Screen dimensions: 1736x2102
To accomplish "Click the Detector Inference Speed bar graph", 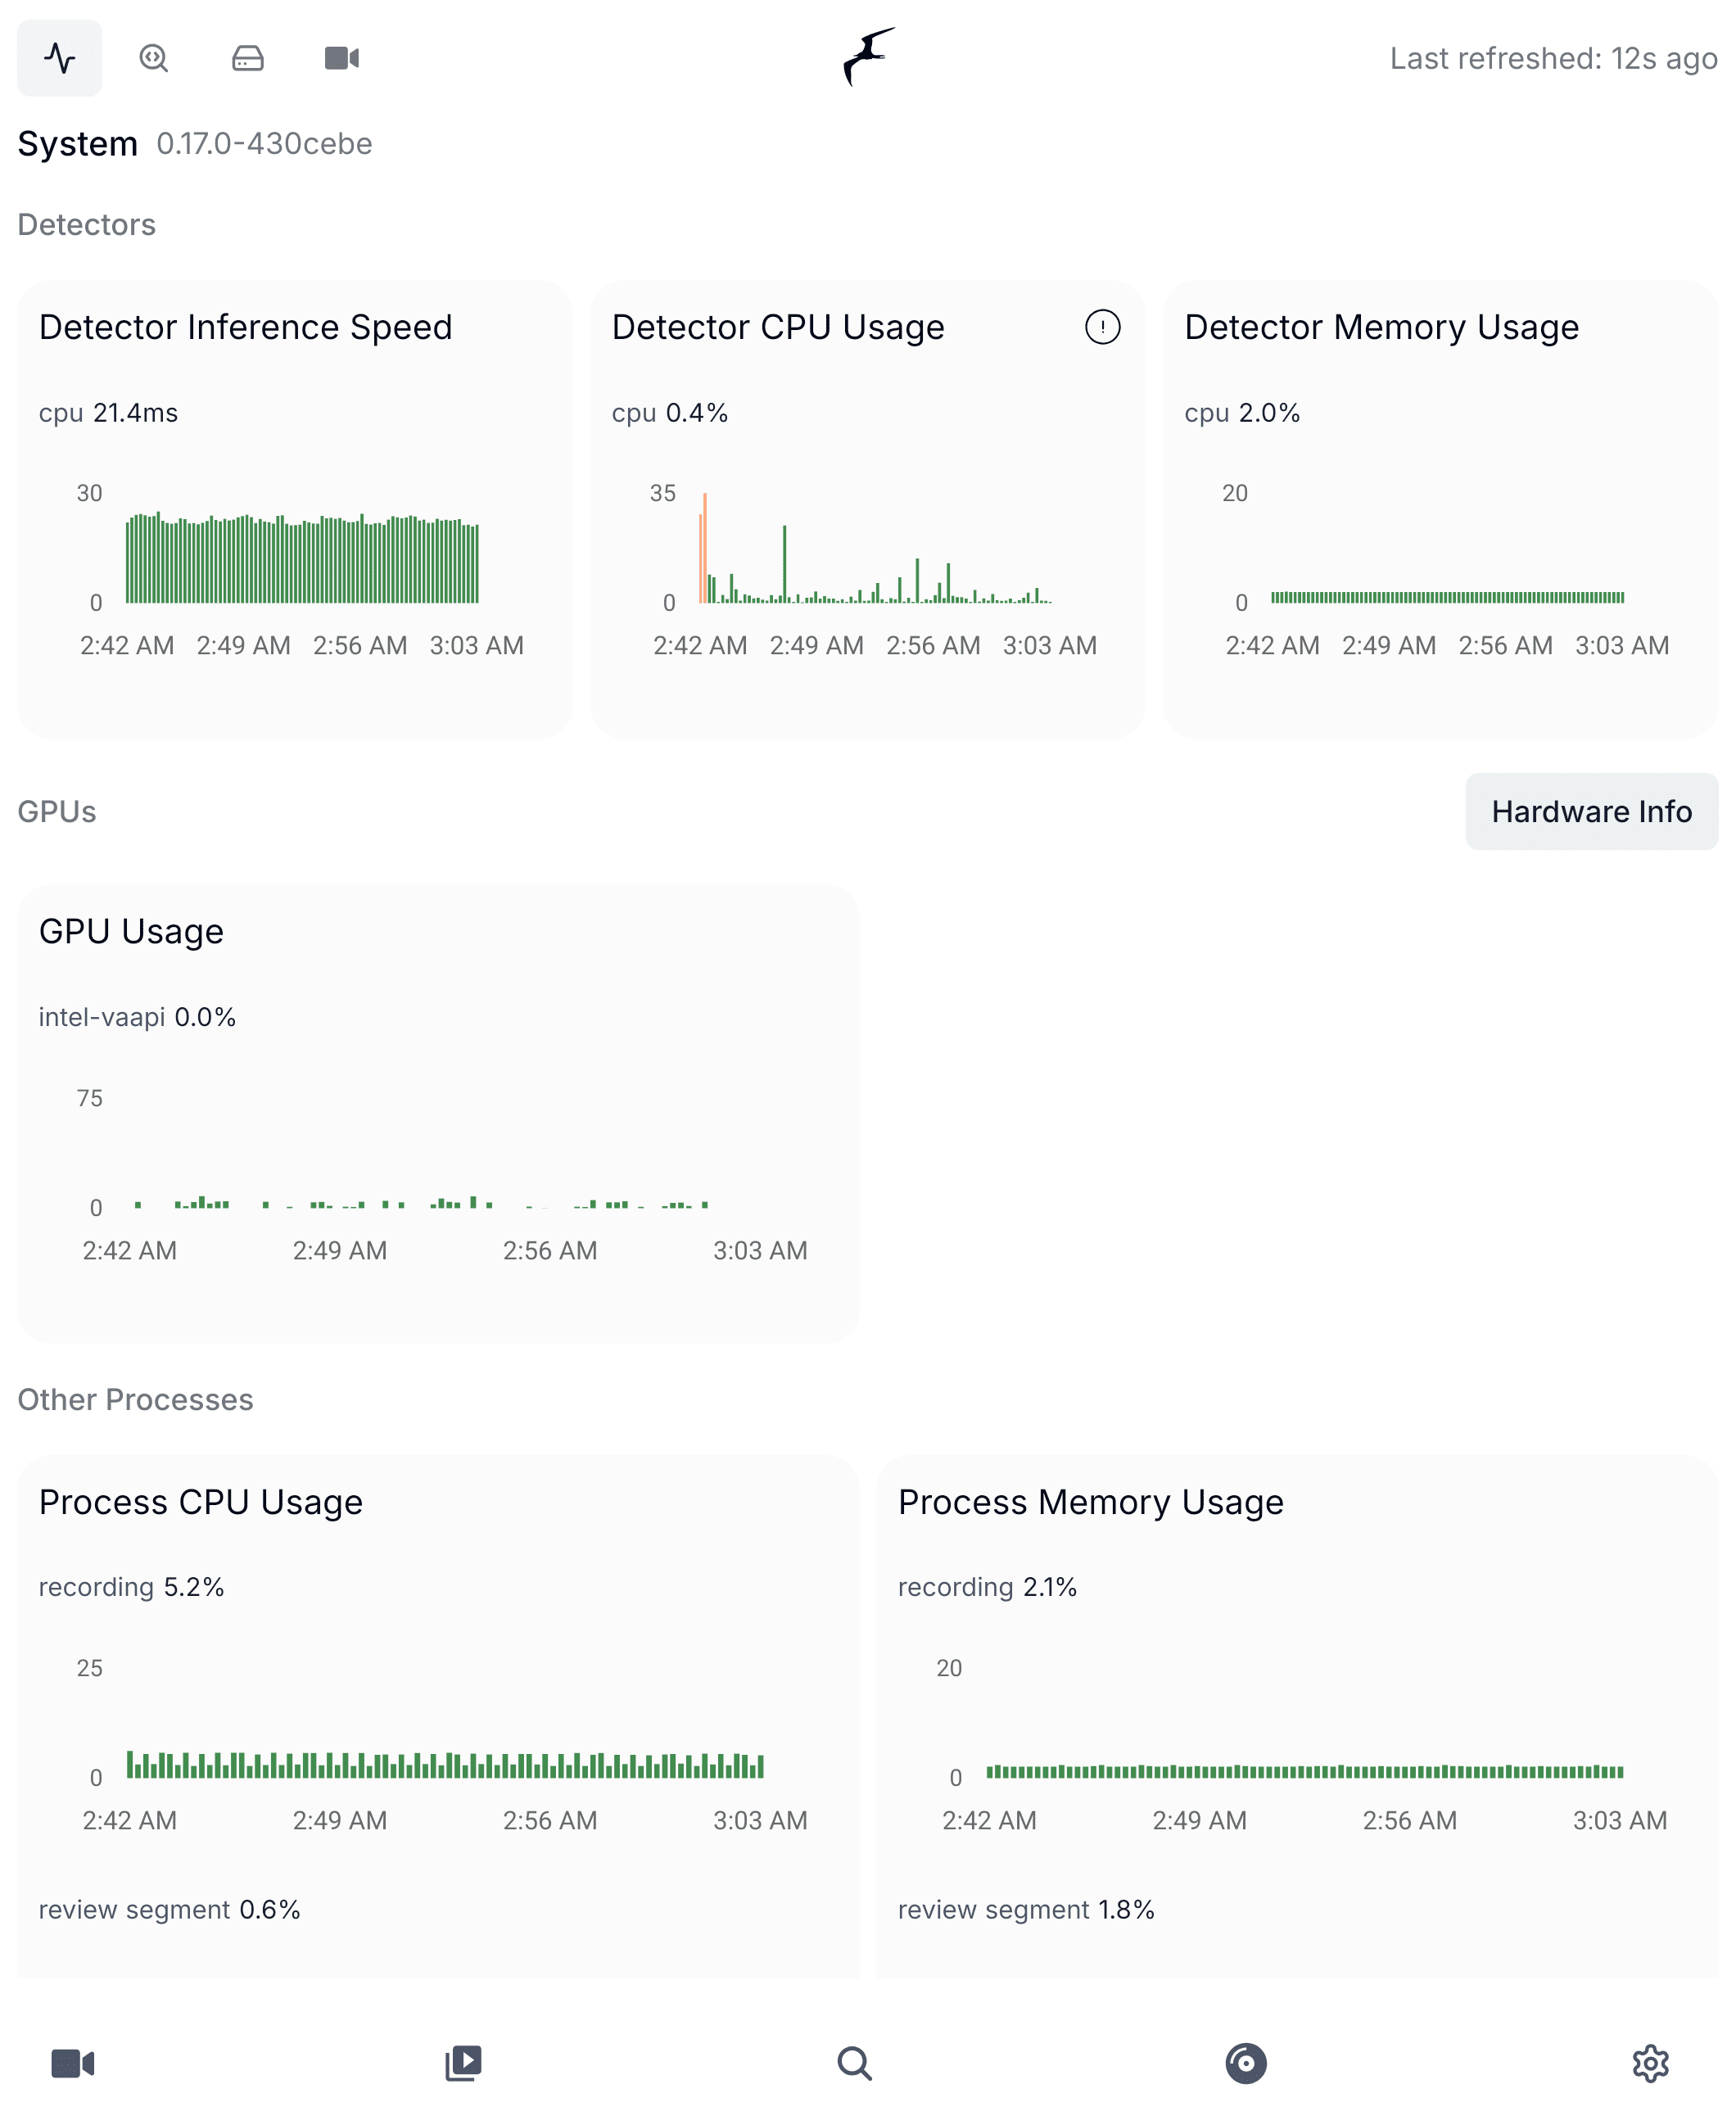I will (302, 560).
